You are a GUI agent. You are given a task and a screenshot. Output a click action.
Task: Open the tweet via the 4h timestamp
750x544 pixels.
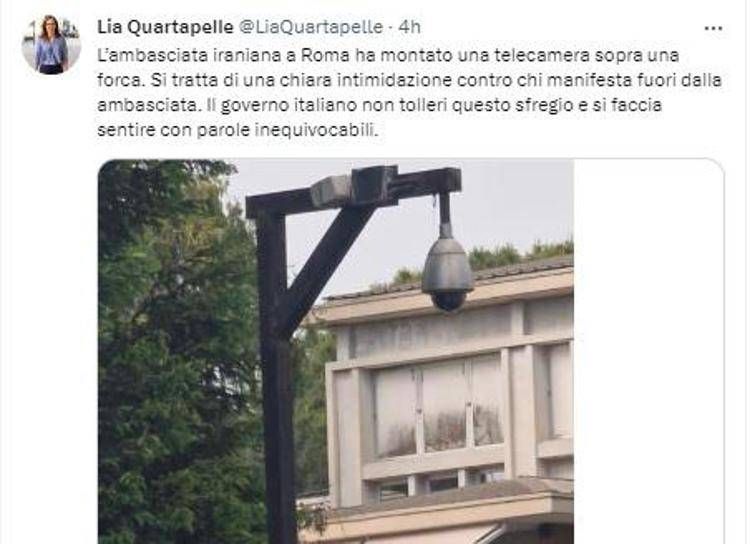pos(410,27)
